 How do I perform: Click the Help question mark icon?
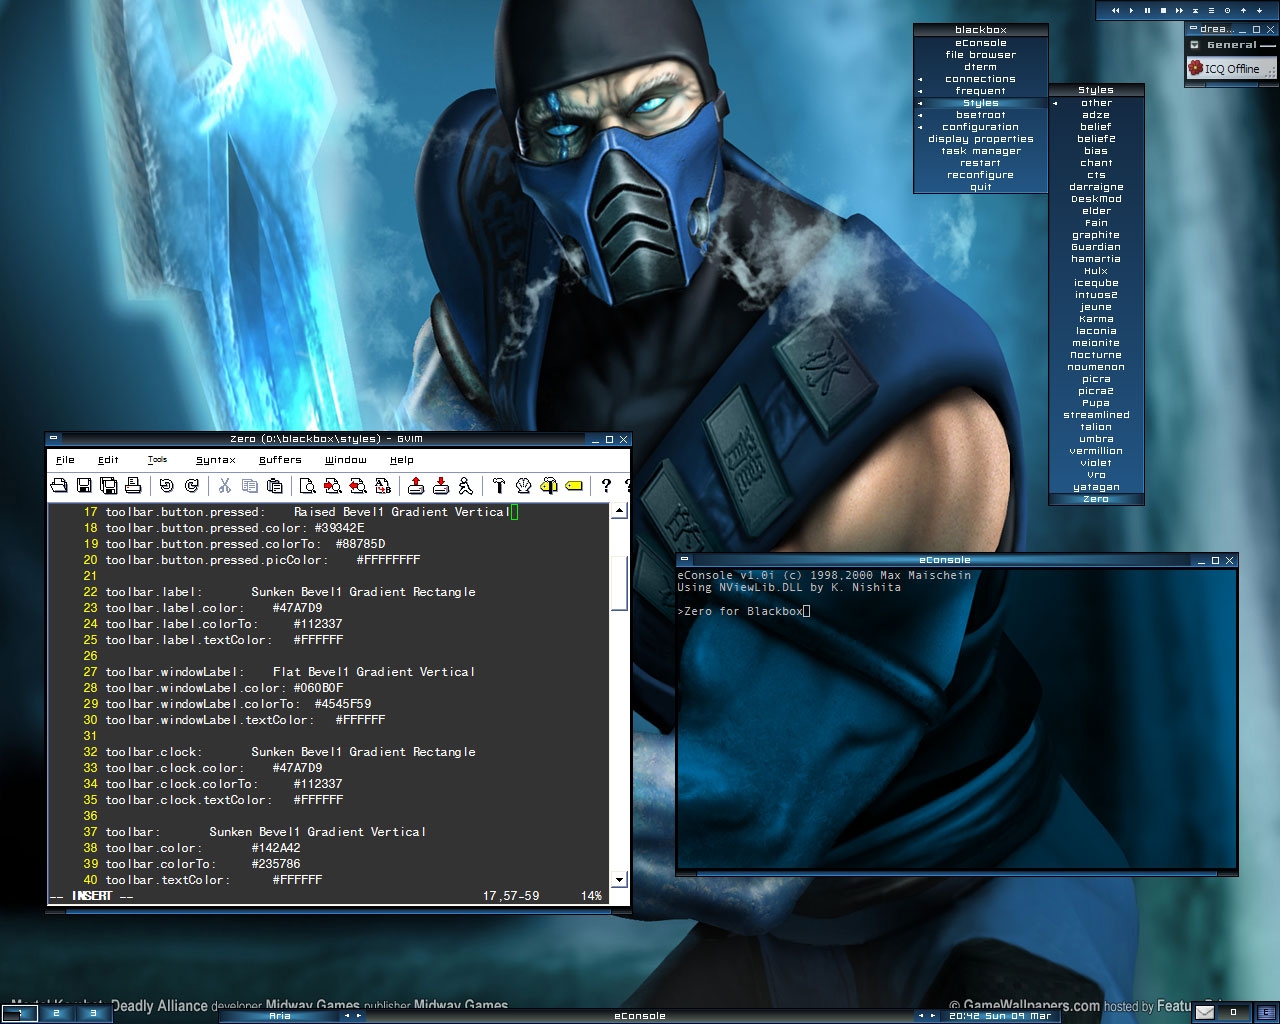click(x=606, y=486)
